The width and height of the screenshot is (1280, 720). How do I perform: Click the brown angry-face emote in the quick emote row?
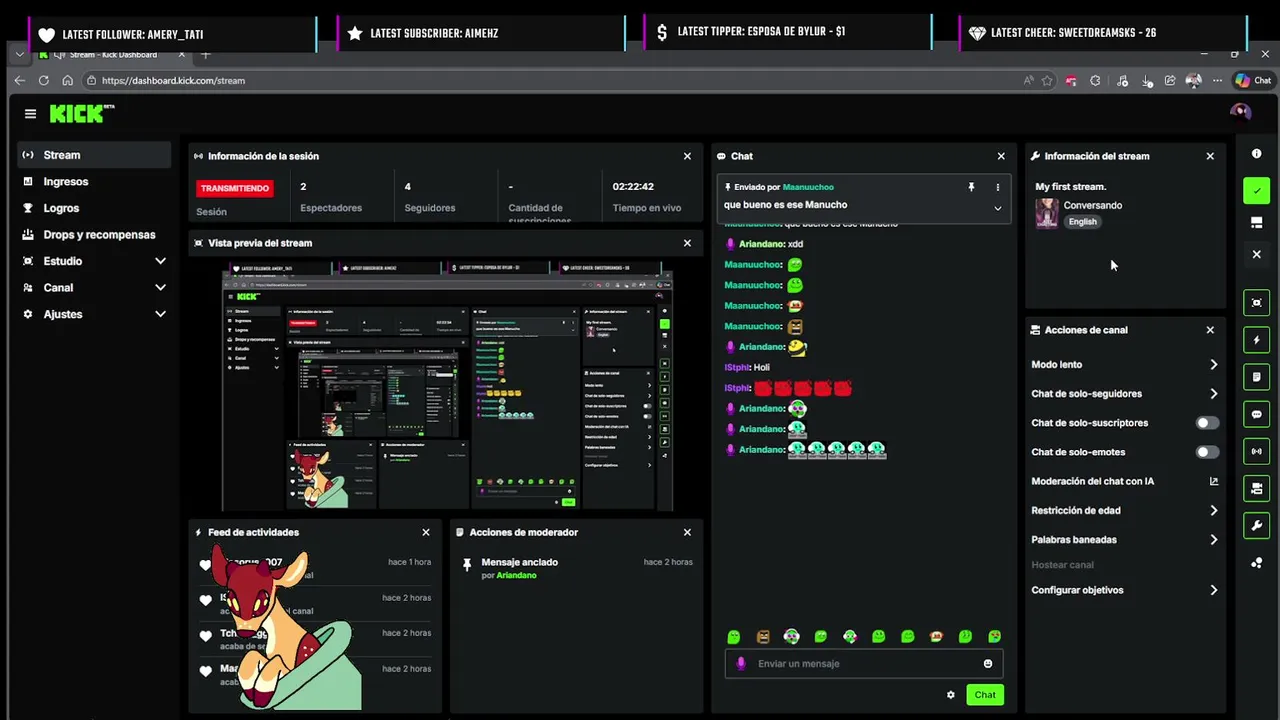pyautogui.click(x=763, y=636)
